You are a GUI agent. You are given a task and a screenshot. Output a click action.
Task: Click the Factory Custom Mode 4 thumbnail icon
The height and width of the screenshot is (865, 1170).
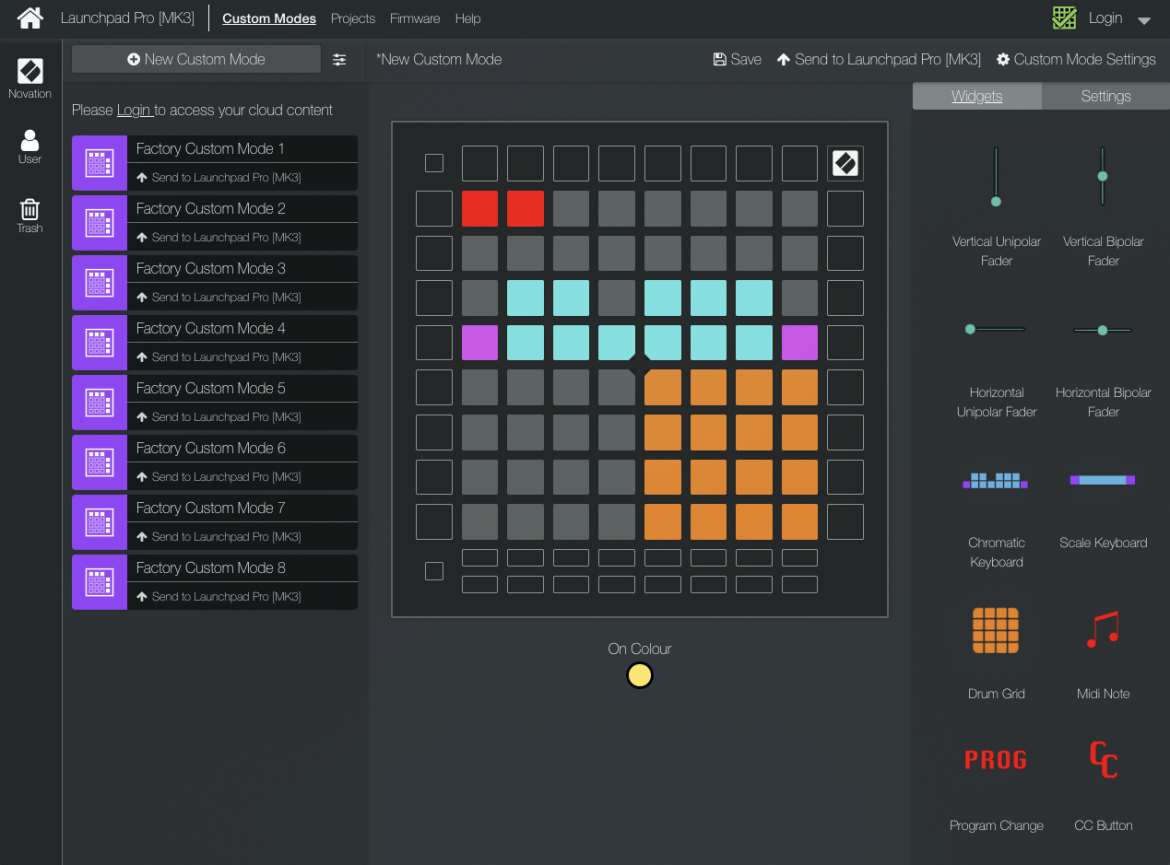pyautogui.click(x=99, y=343)
